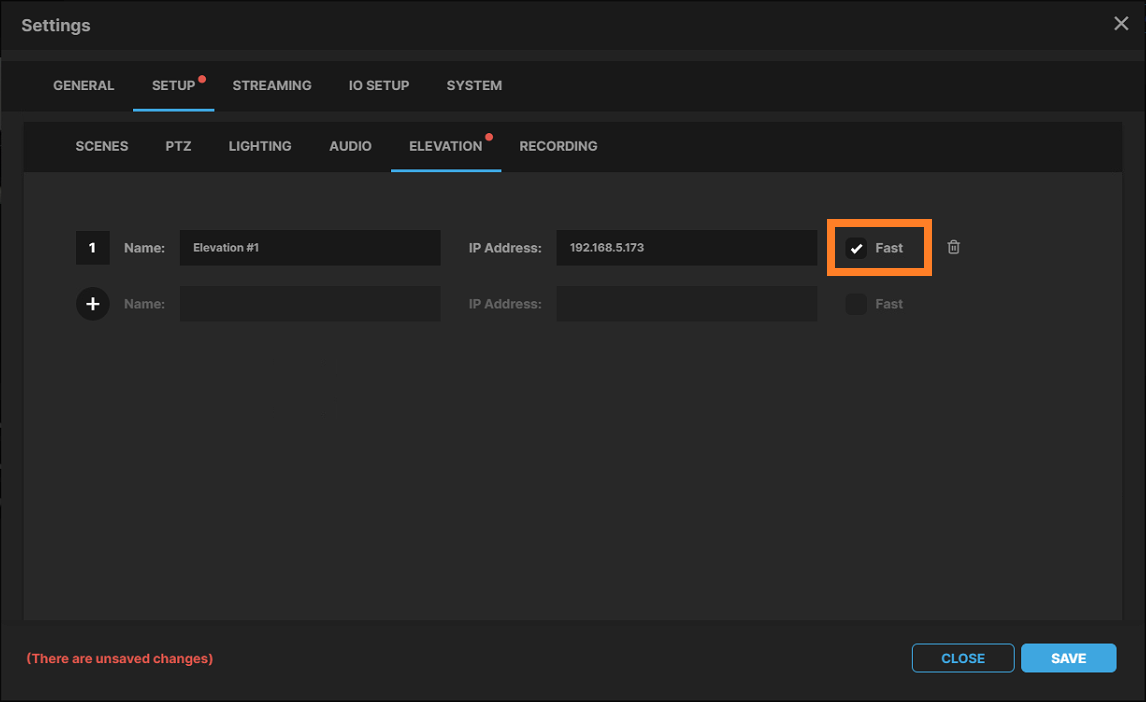The height and width of the screenshot is (702, 1146).
Task: Go to the IO SETUP tab
Action: tap(379, 85)
